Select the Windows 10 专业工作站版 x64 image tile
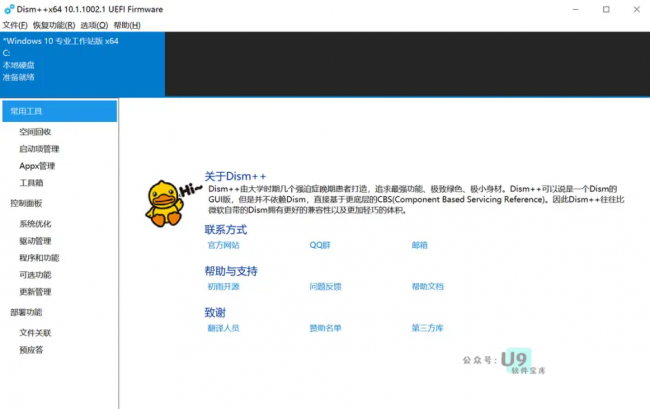The height and width of the screenshot is (409, 650). 82,64
